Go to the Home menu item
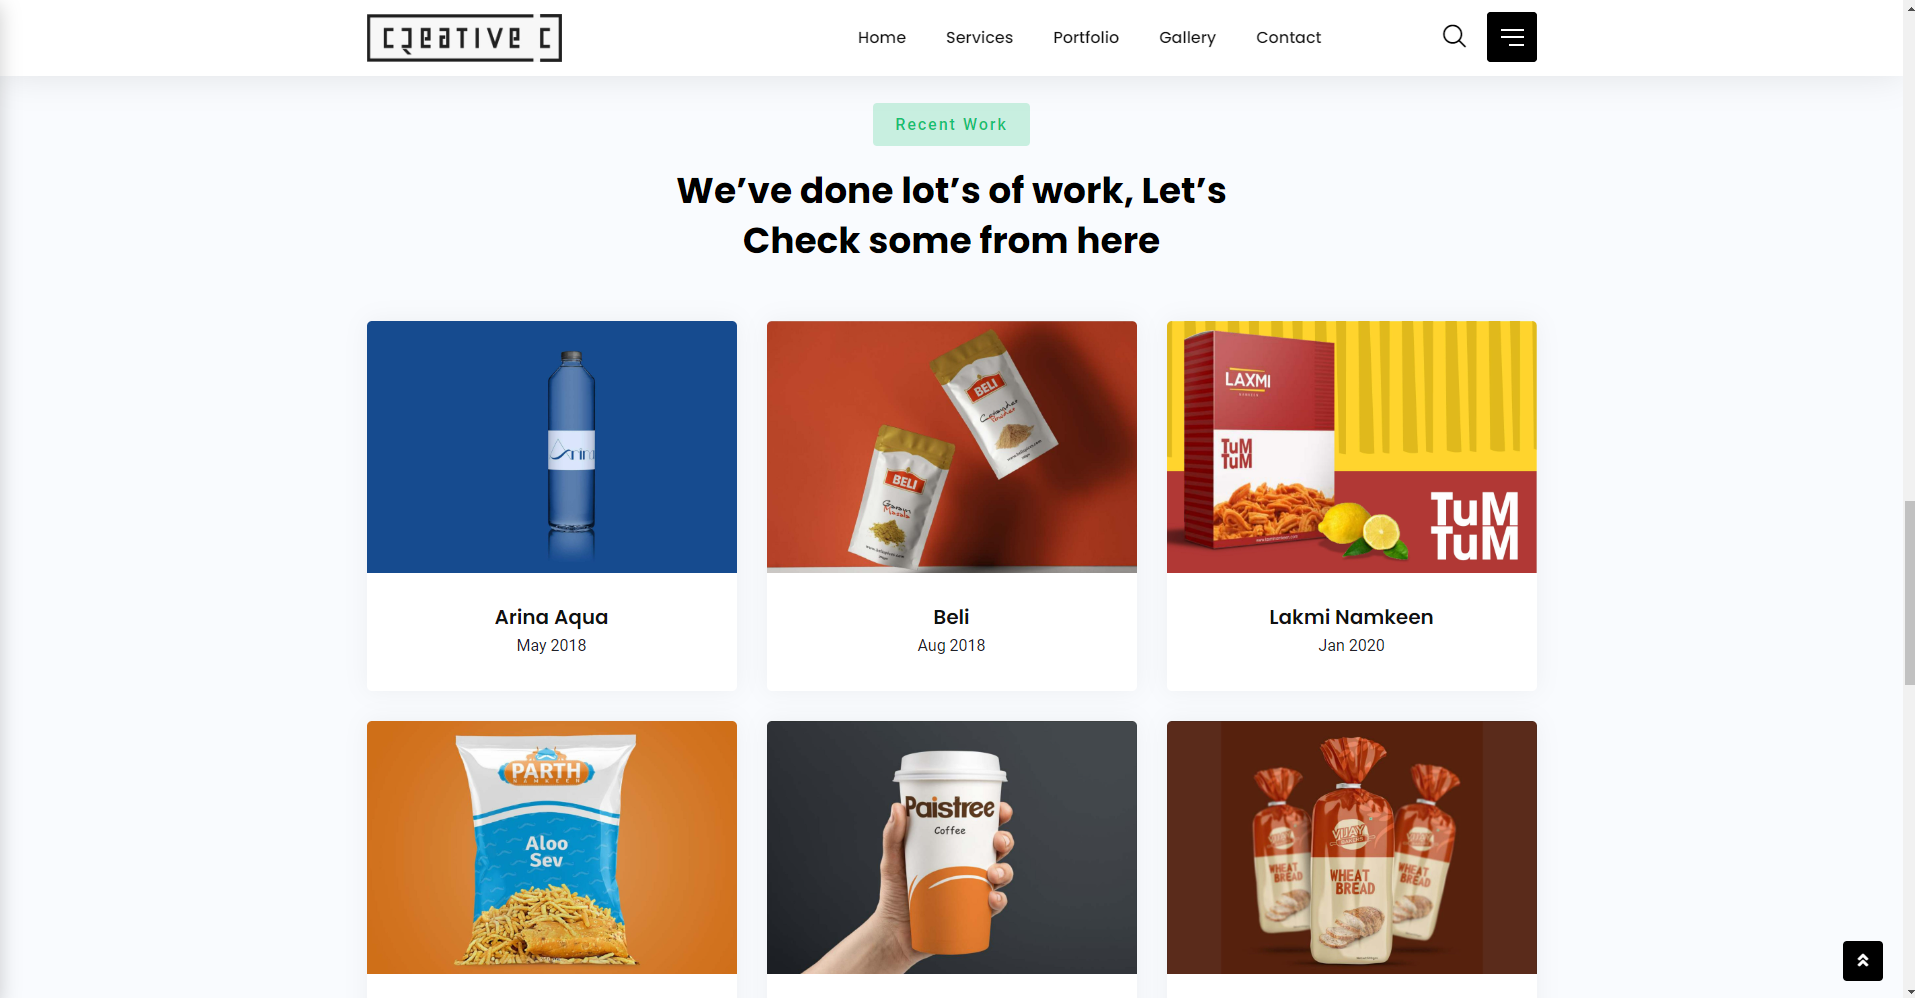Image resolution: width=1915 pixels, height=998 pixels. (881, 37)
